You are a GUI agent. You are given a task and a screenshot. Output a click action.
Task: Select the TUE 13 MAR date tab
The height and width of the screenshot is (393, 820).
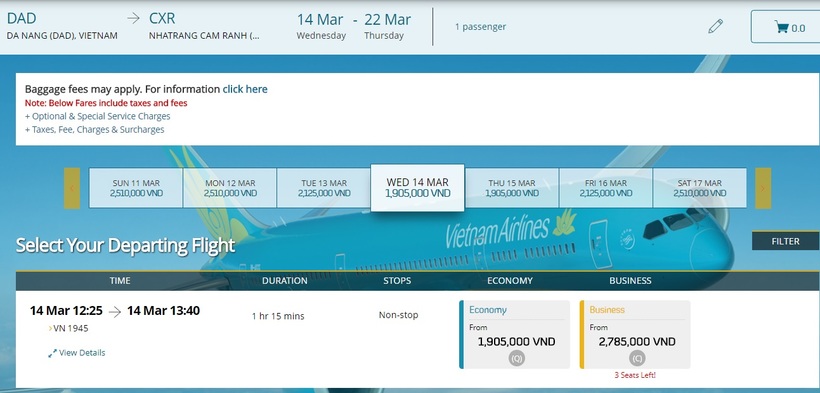coord(324,188)
